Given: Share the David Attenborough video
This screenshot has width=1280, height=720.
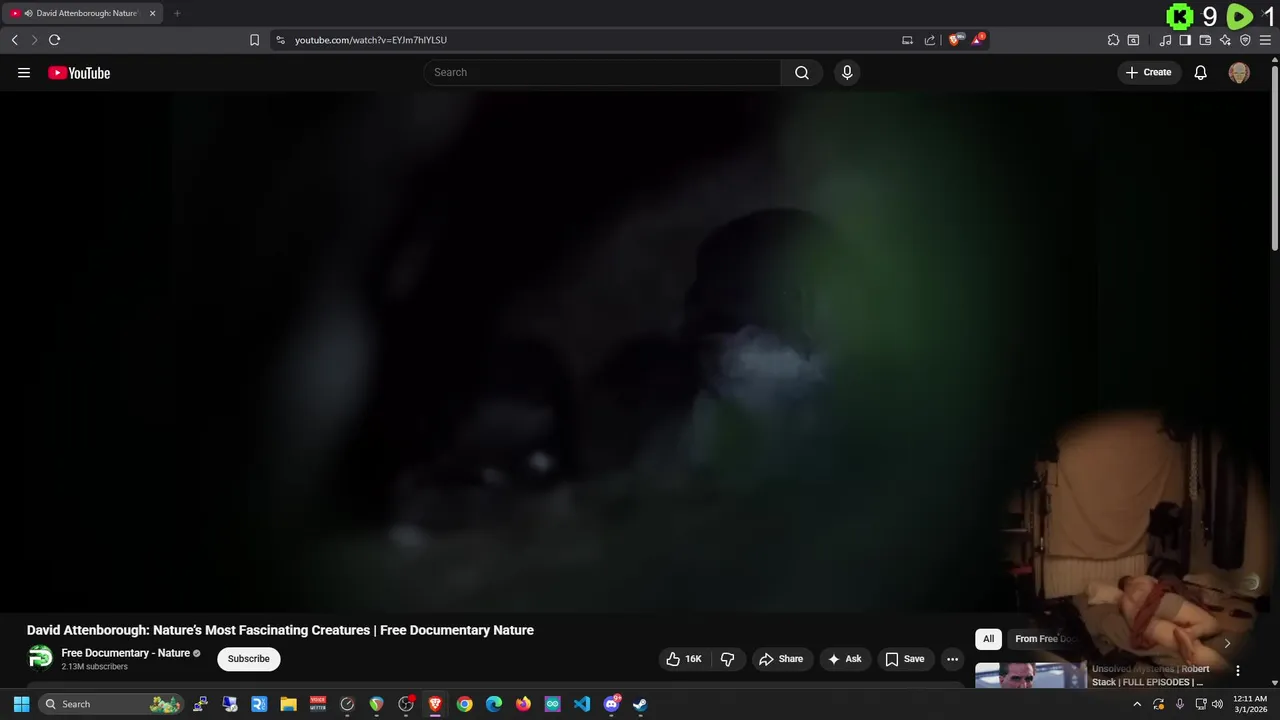Looking at the screenshot, I should [781, 659].
